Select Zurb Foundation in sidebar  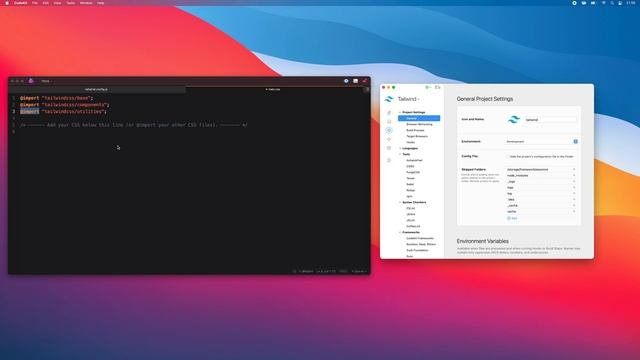[417, 250]
